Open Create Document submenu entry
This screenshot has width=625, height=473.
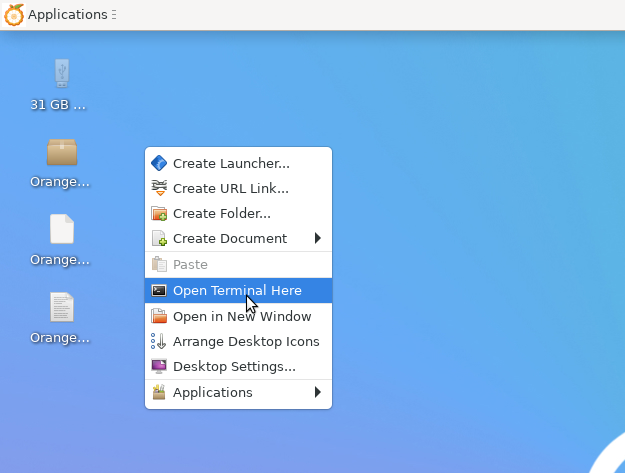tap(238, 238)
